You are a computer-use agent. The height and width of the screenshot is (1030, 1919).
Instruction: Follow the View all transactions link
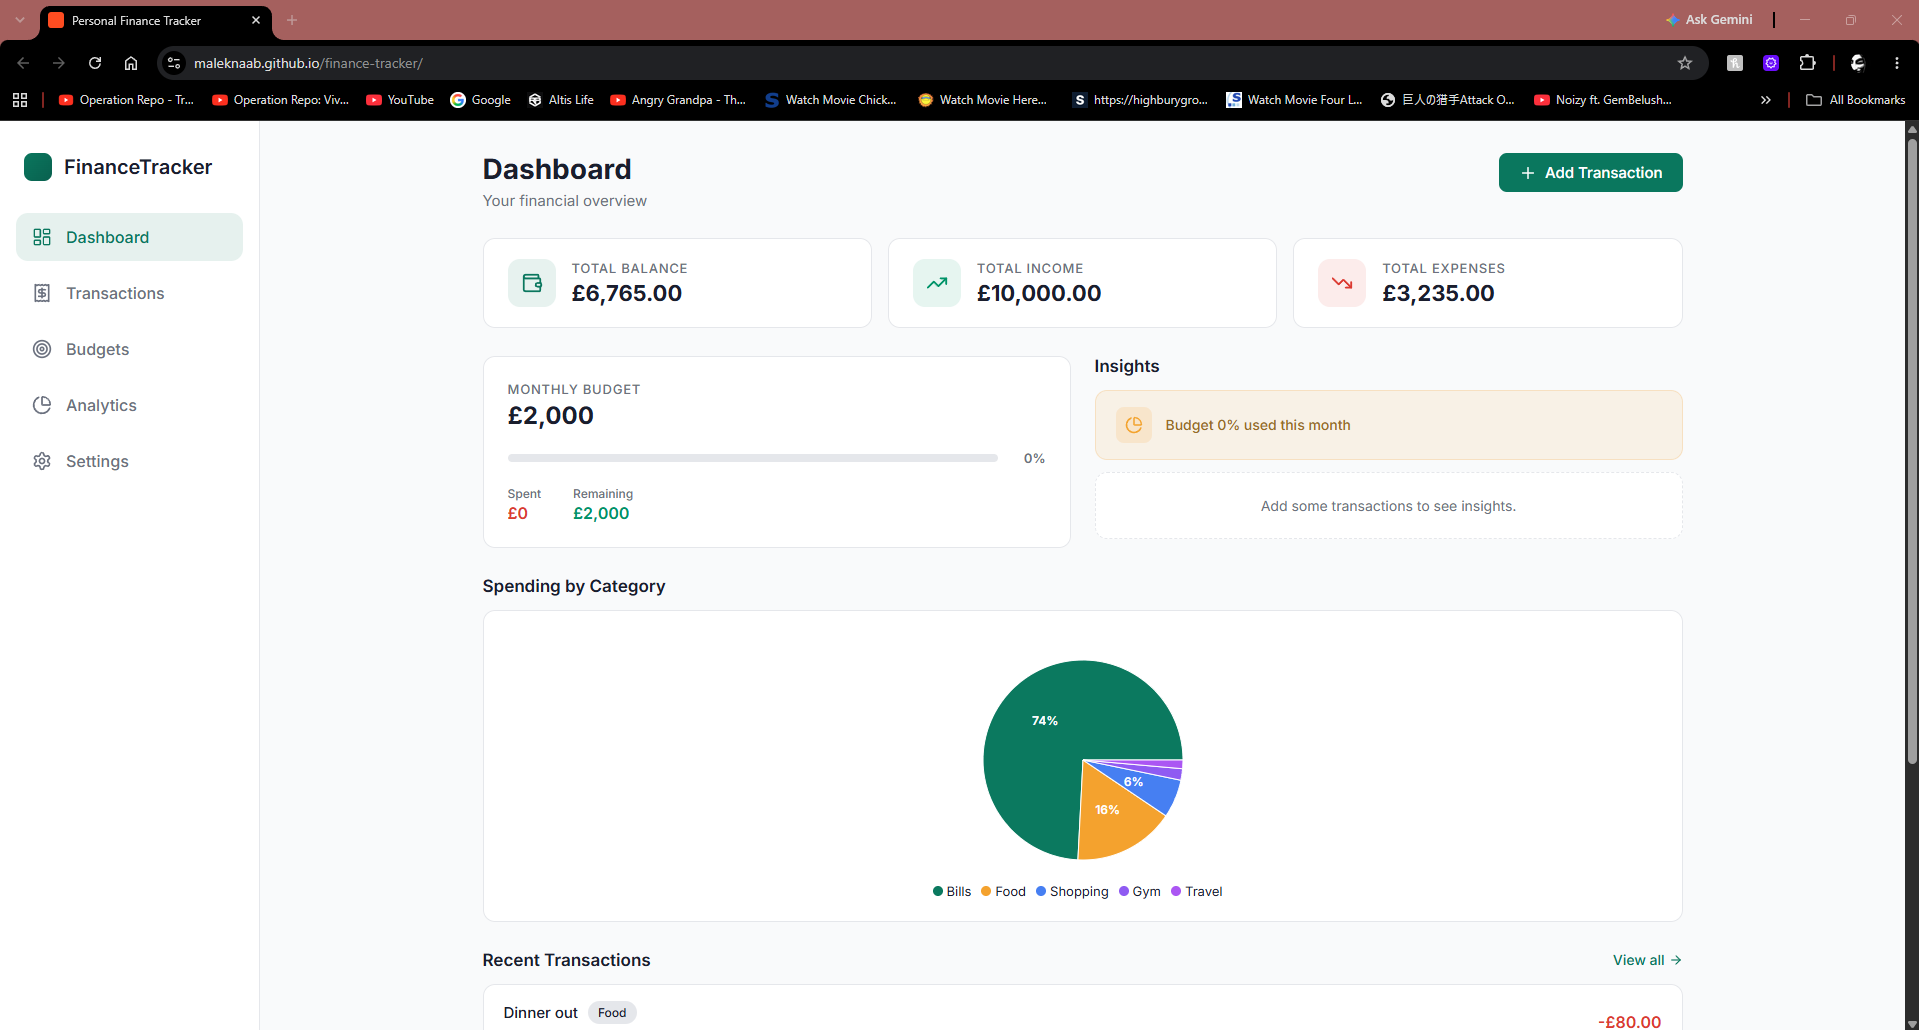[x=1647, y=960]
